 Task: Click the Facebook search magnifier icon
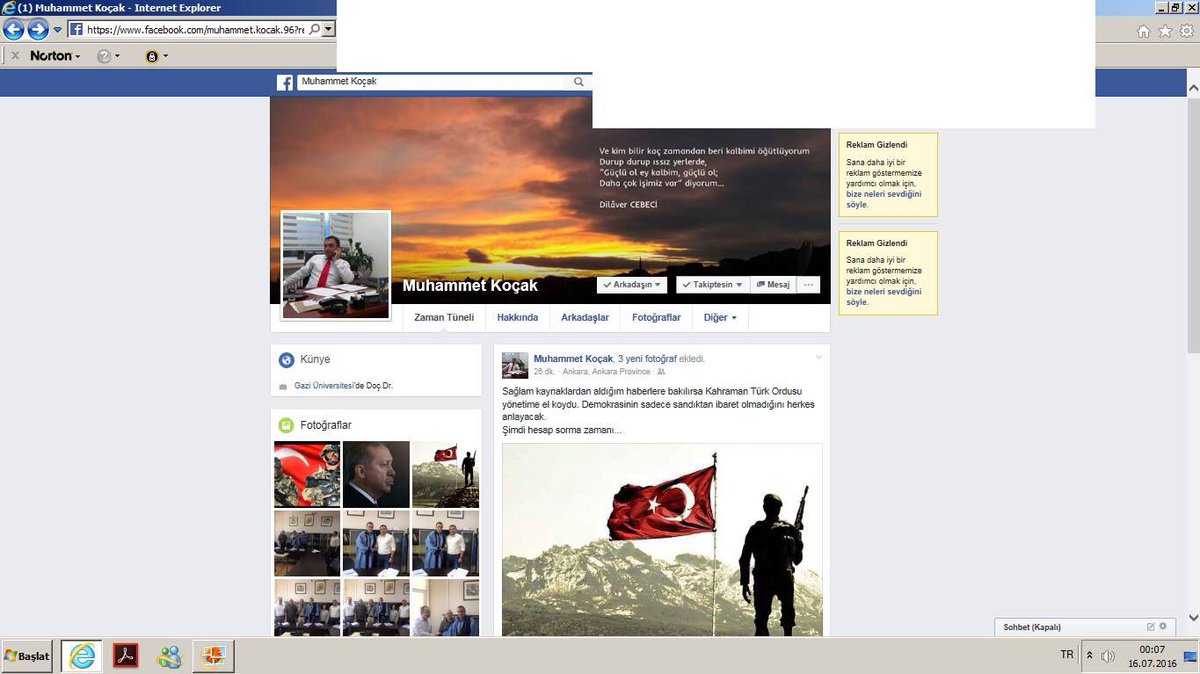tap(579, 82)
